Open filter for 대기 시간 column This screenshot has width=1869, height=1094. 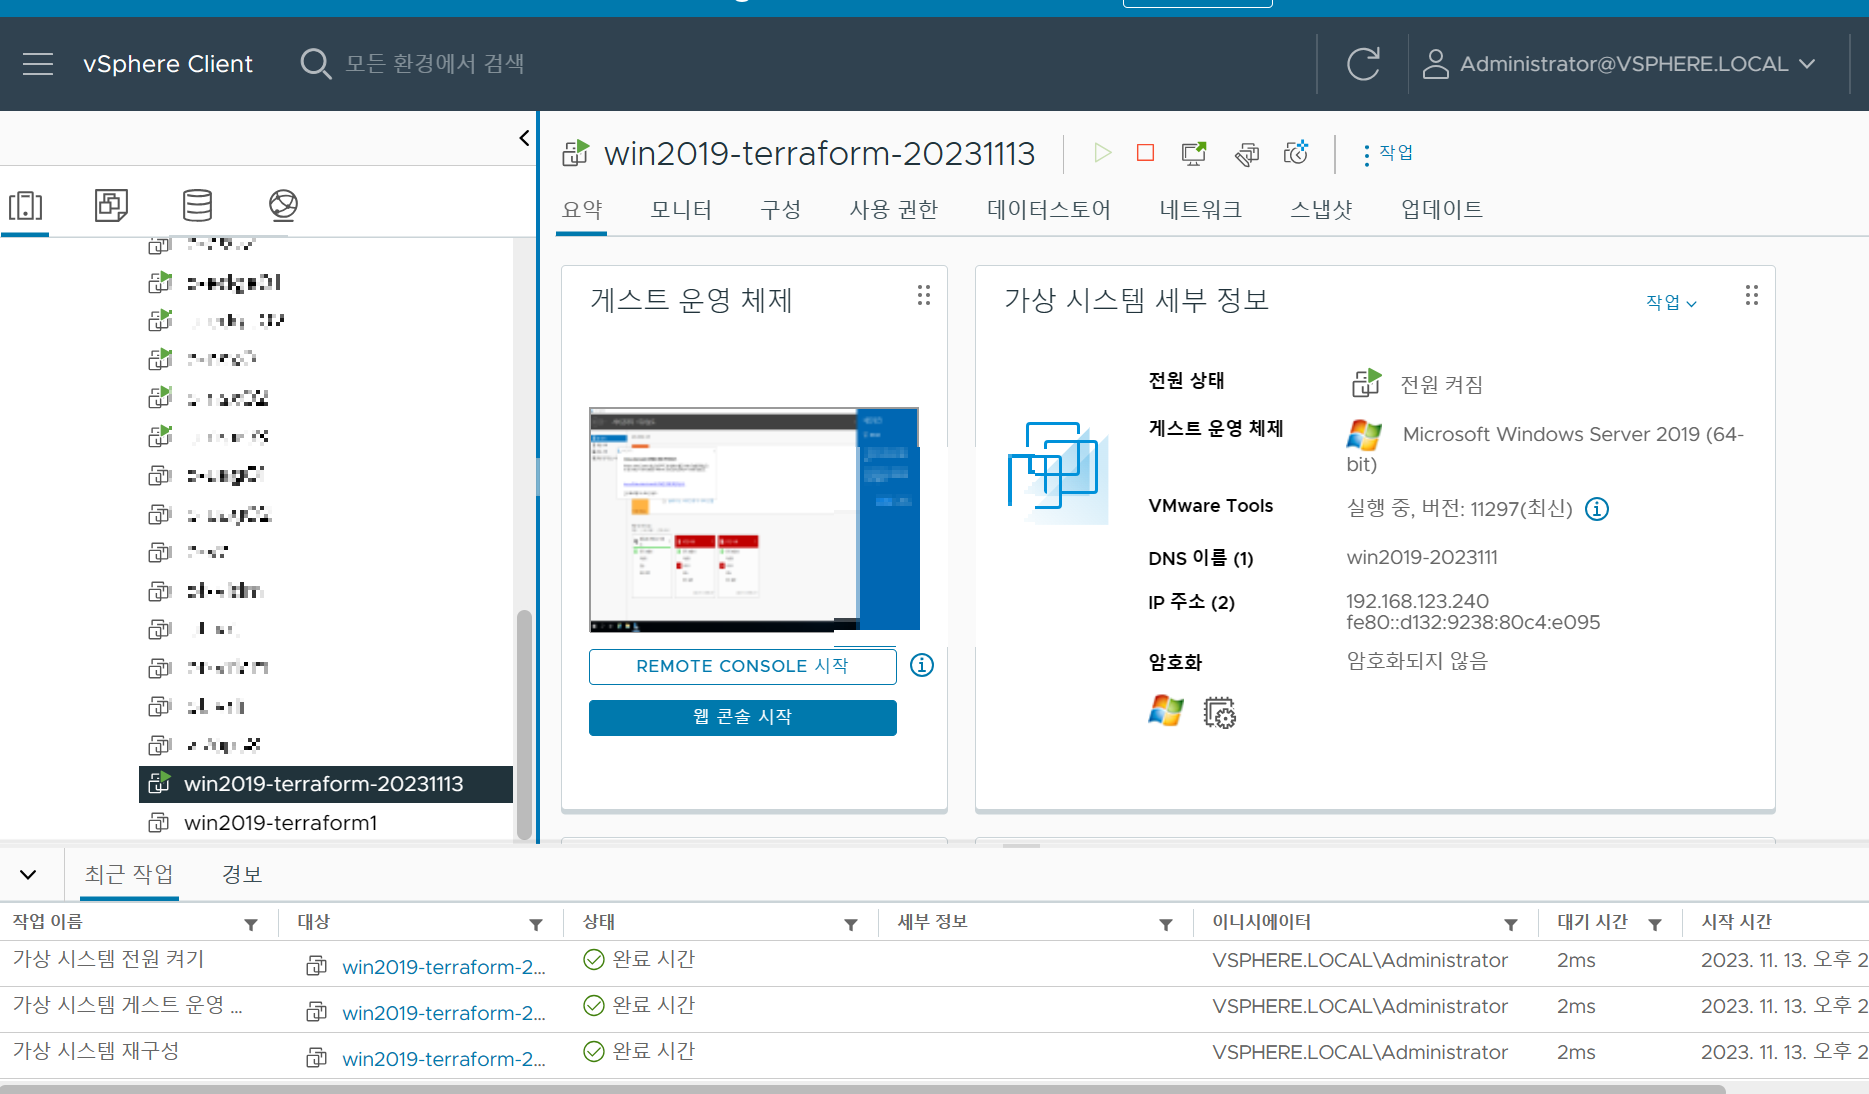[1655, 924]
